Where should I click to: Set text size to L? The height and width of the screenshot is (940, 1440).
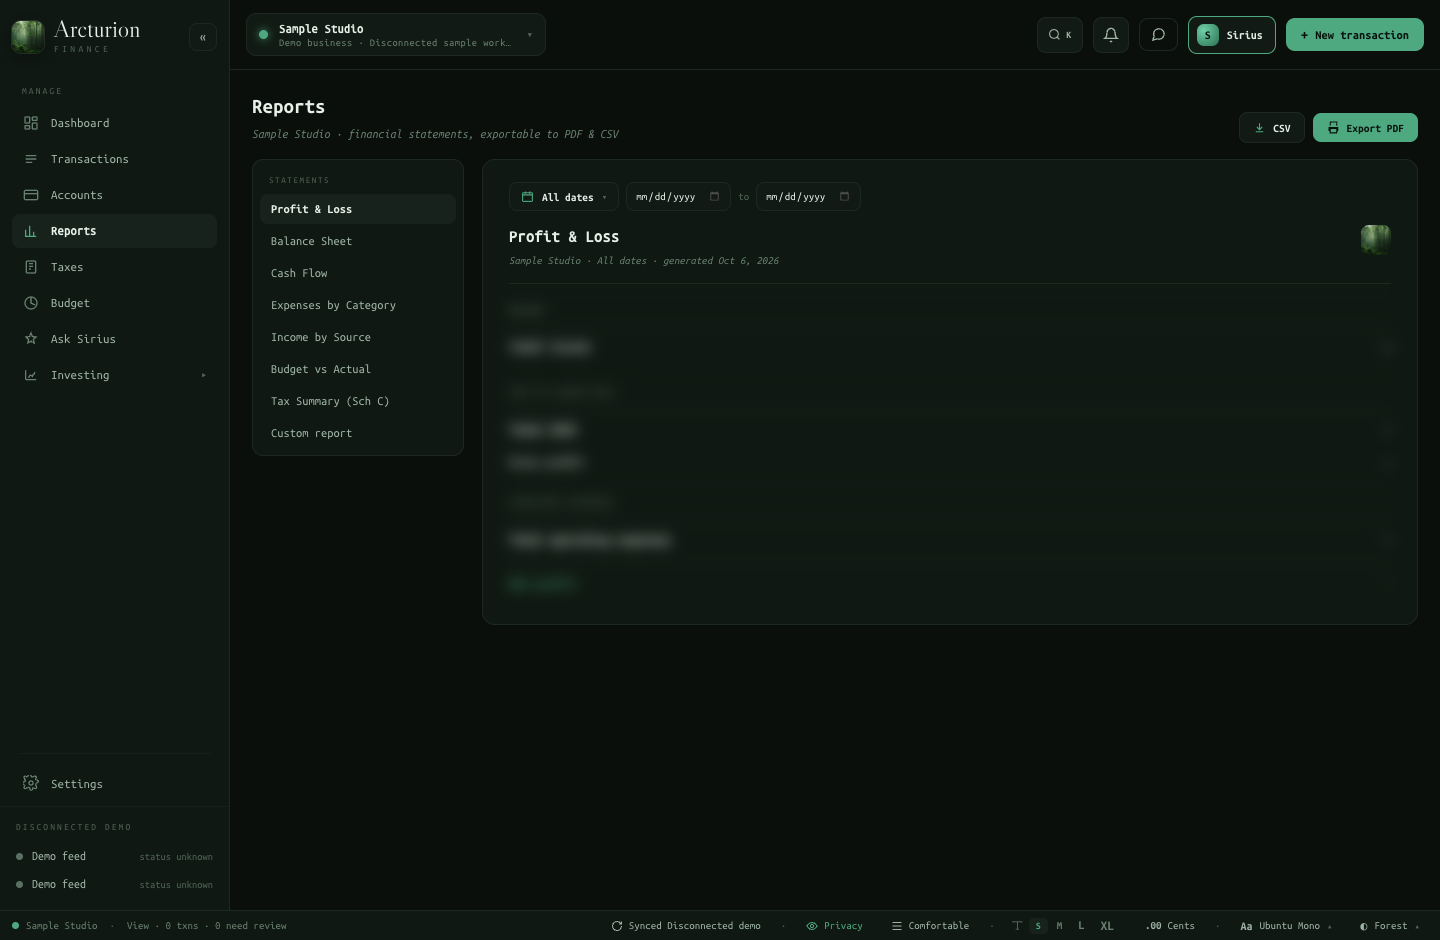click(x=1081, y=926)
